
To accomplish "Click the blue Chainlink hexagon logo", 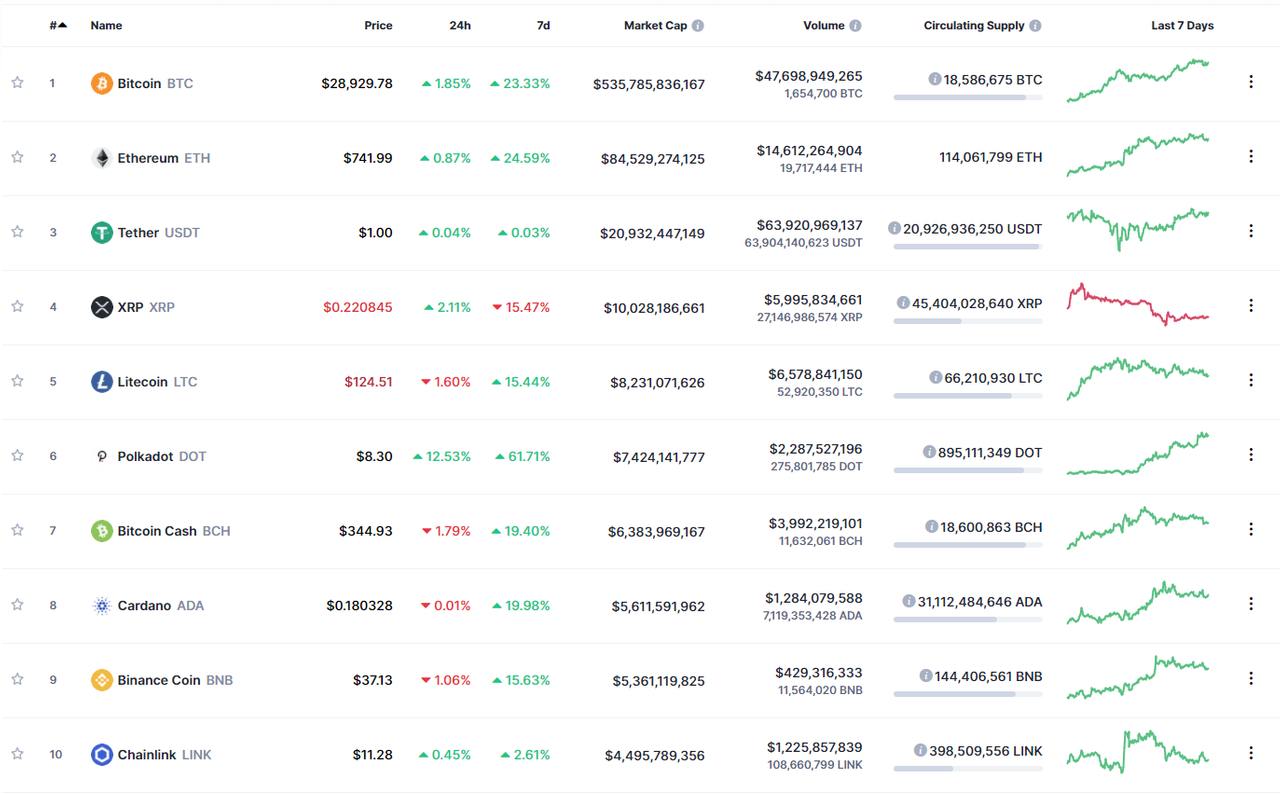I will tap(102, 755).
